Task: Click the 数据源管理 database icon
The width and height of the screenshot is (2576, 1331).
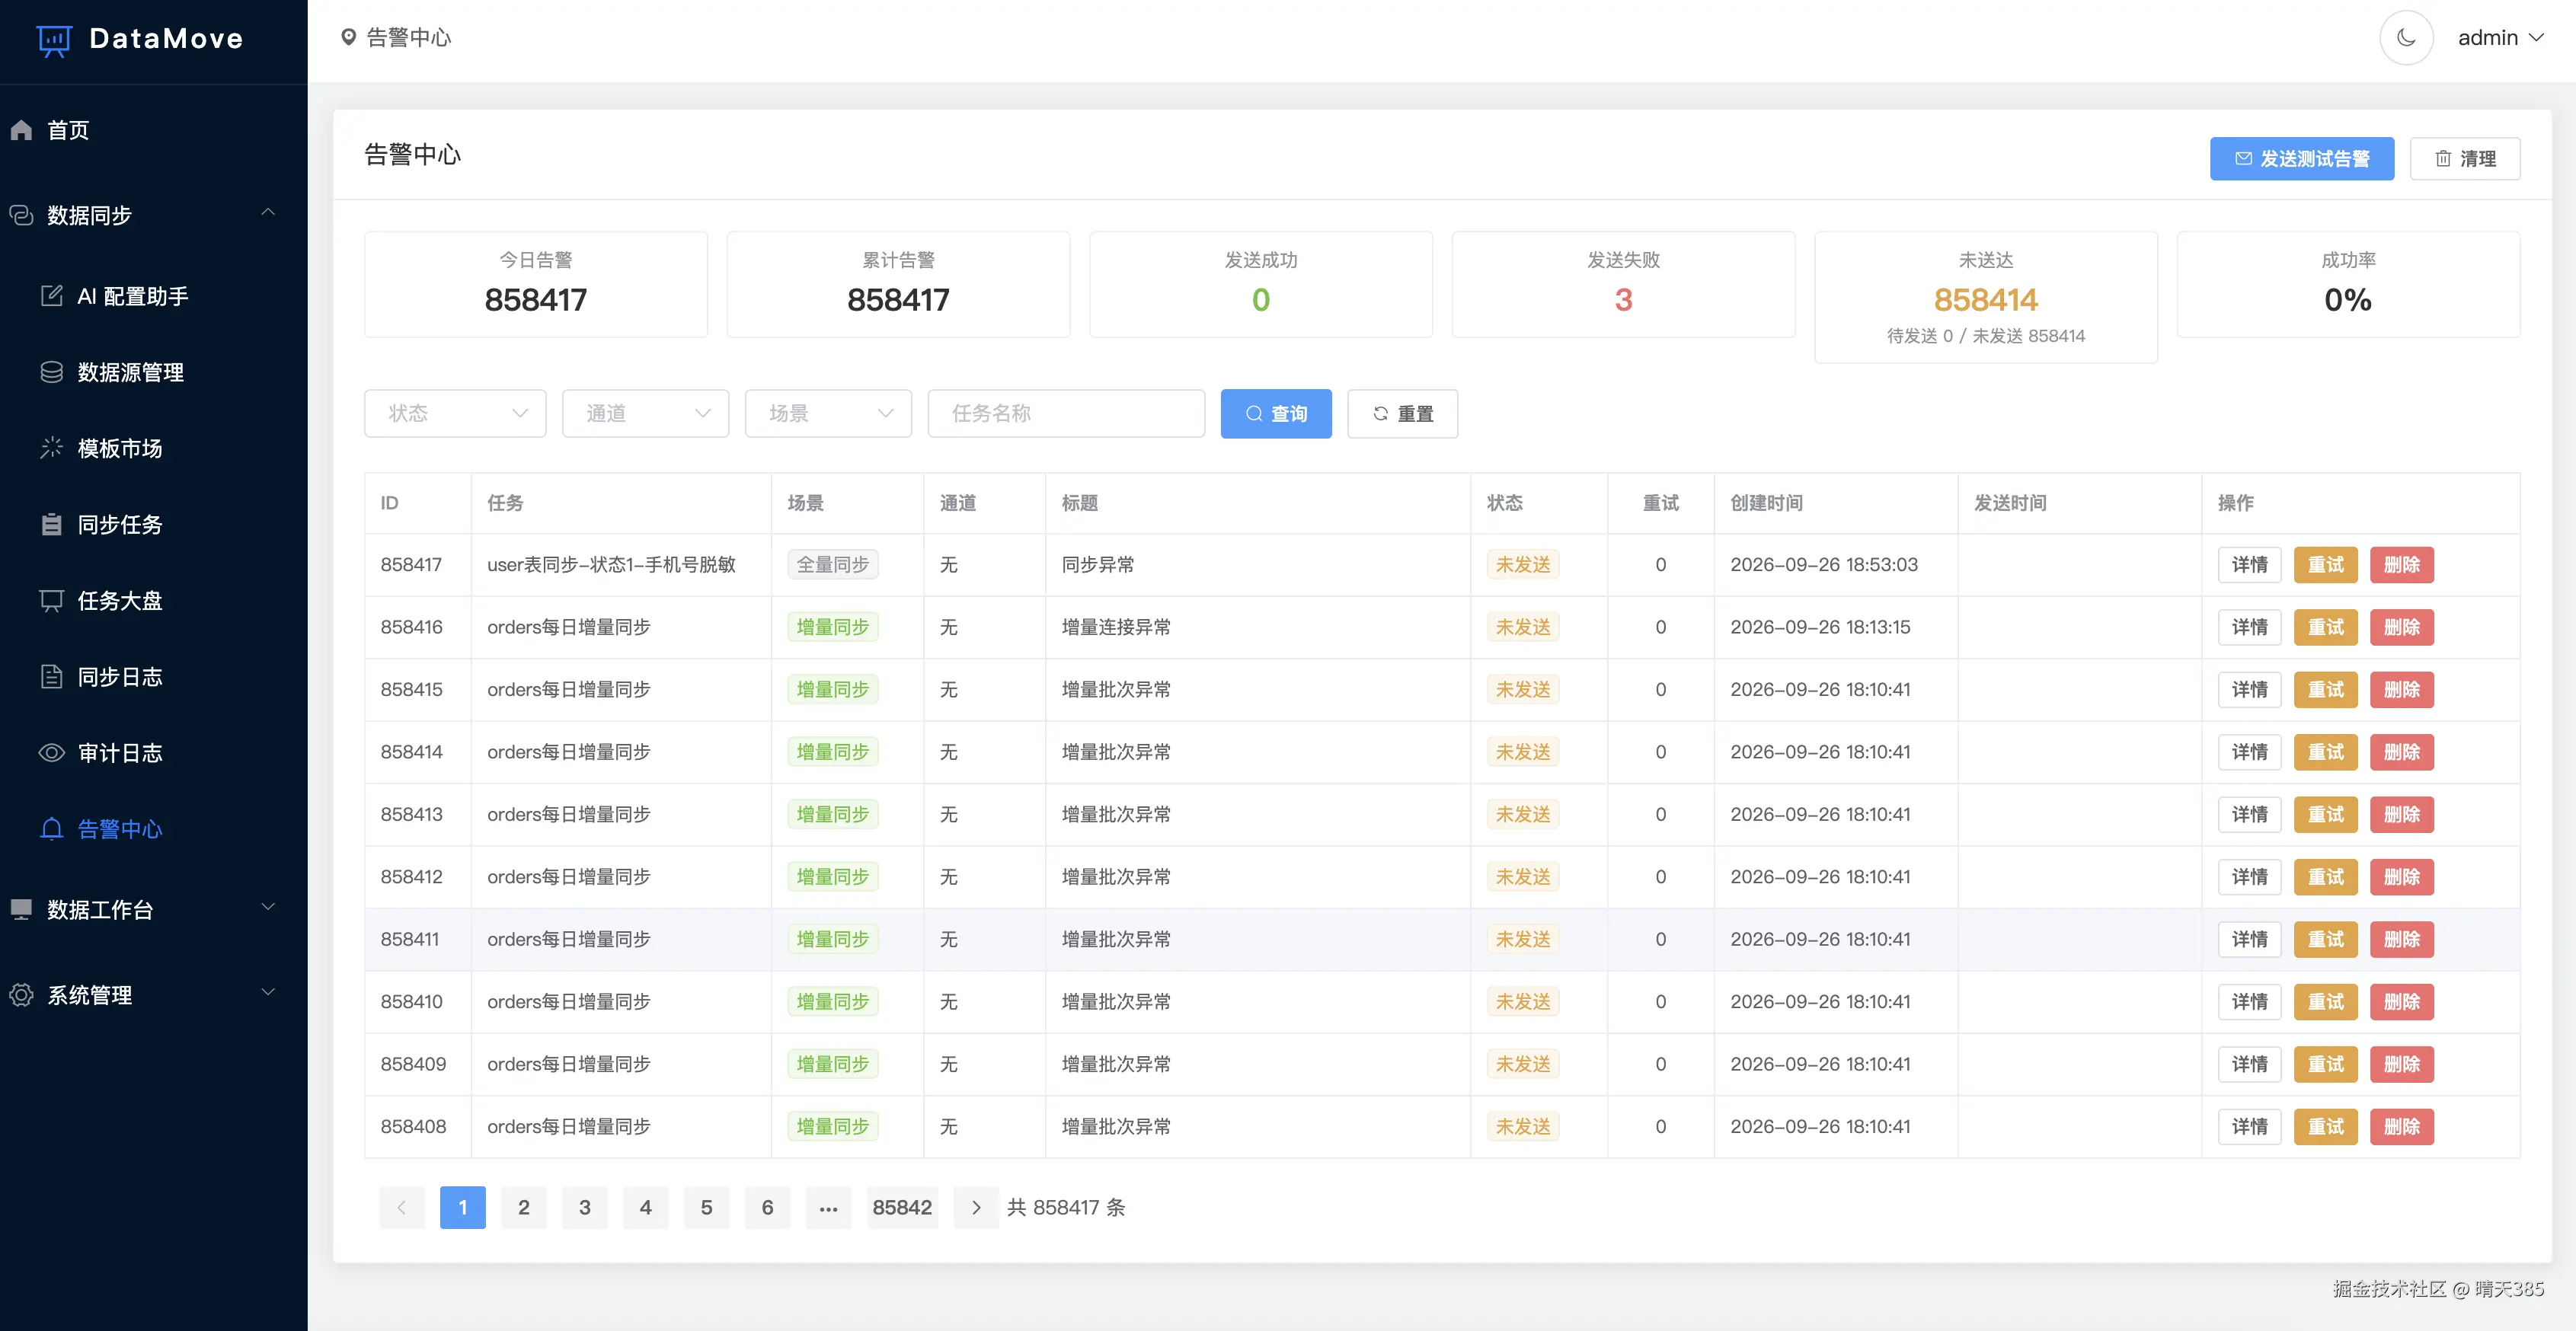Action: (51, 372)
